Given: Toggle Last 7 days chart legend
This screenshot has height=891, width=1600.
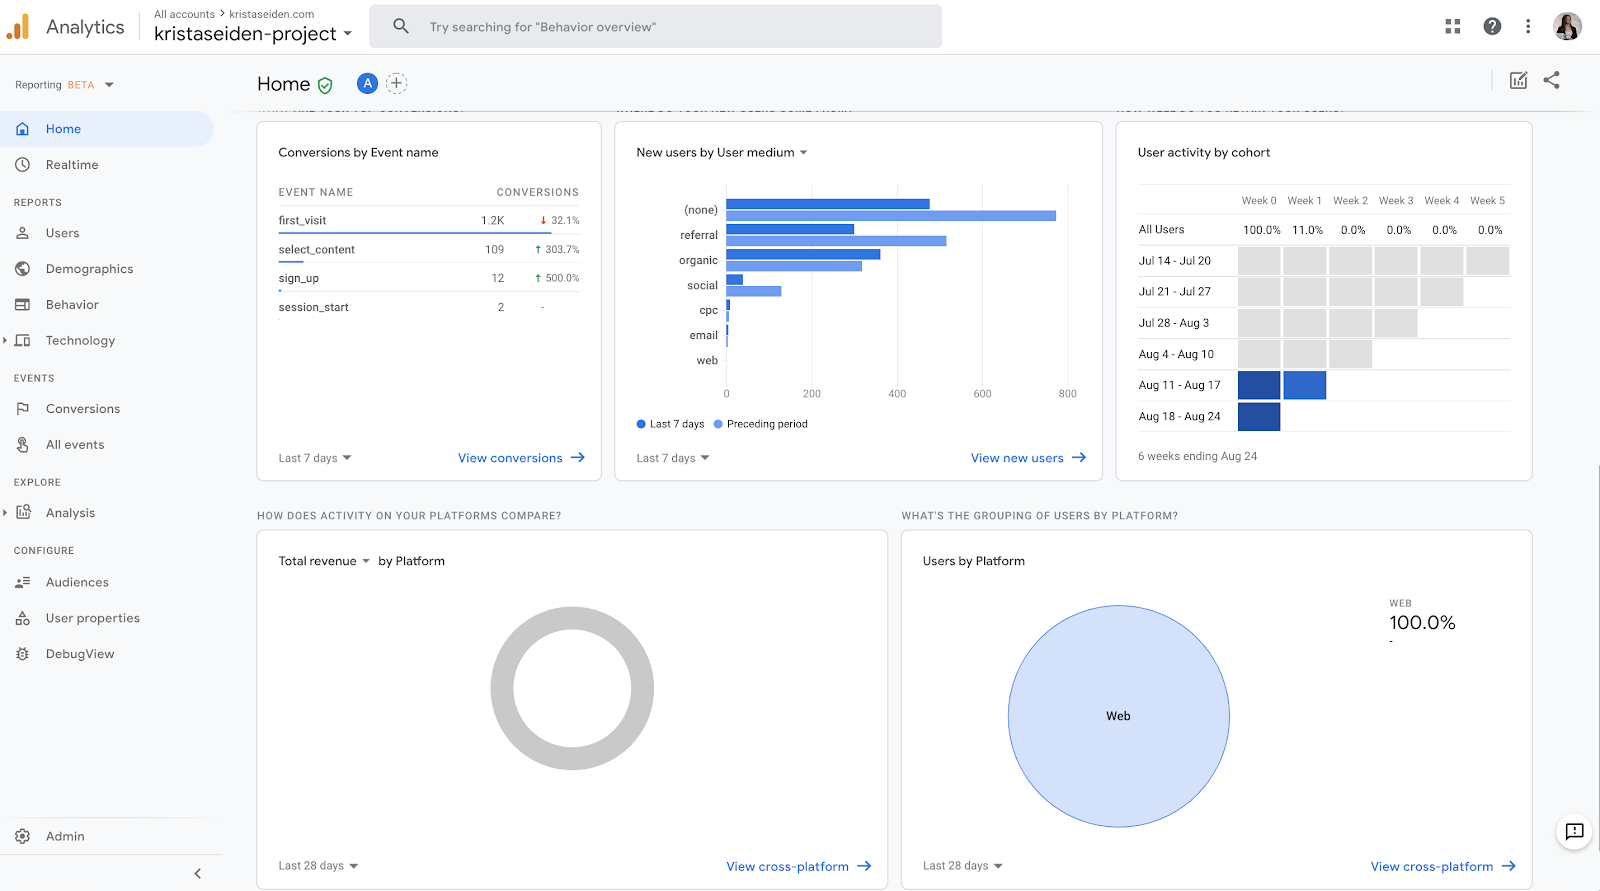Looking at the screenshot, I should 670,424.
